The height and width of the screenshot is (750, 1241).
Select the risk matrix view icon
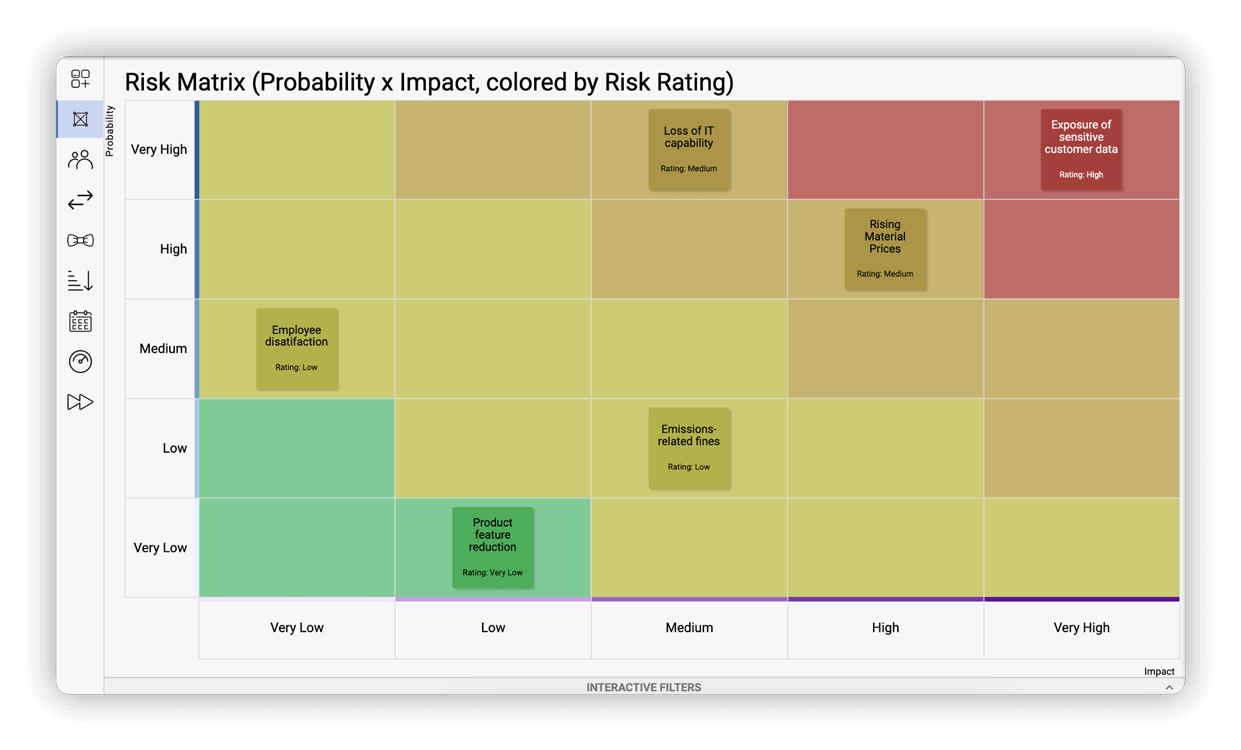click(80, 120)
